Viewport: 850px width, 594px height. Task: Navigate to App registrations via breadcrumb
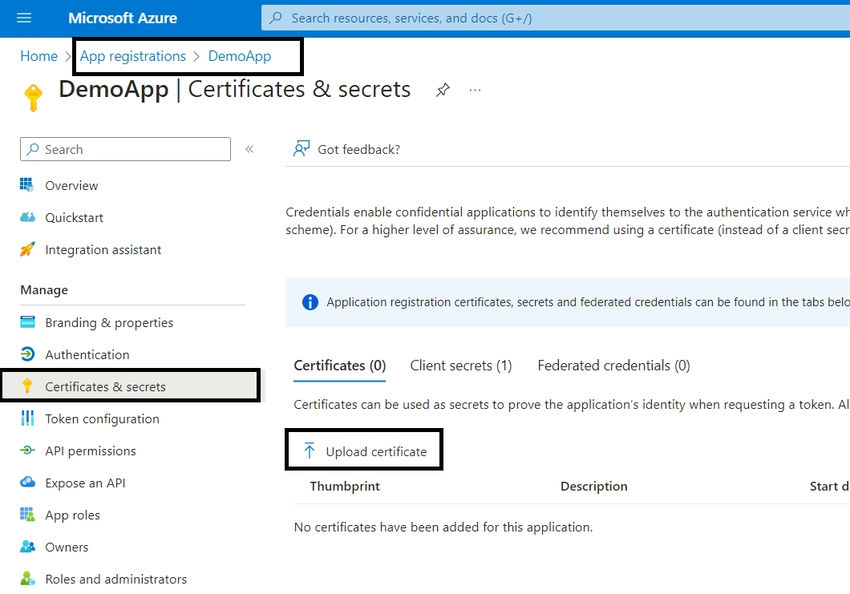coord(133,56)
